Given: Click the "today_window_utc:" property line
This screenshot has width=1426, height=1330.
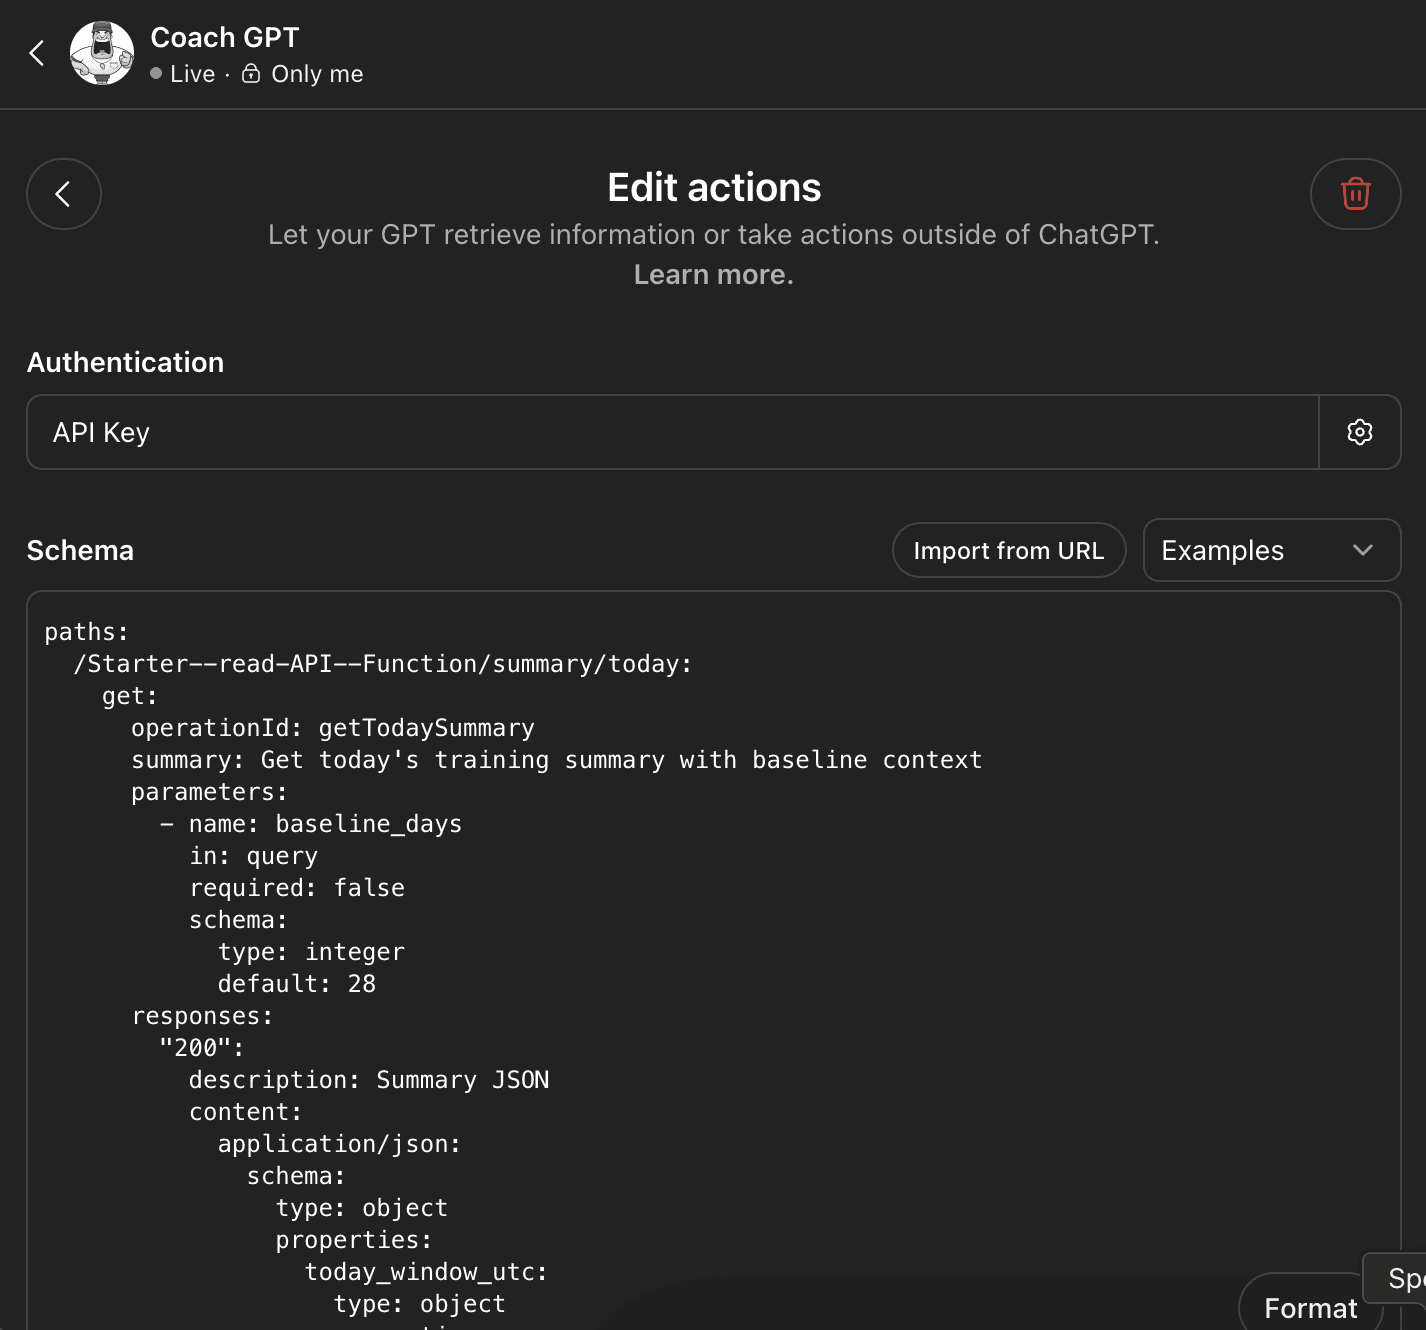Looking at the screenshot, I should point(427,1272).
